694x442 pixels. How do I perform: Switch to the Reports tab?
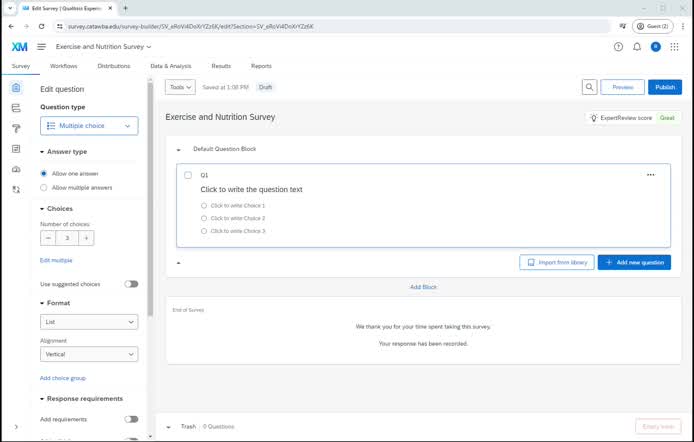(261, 66)
